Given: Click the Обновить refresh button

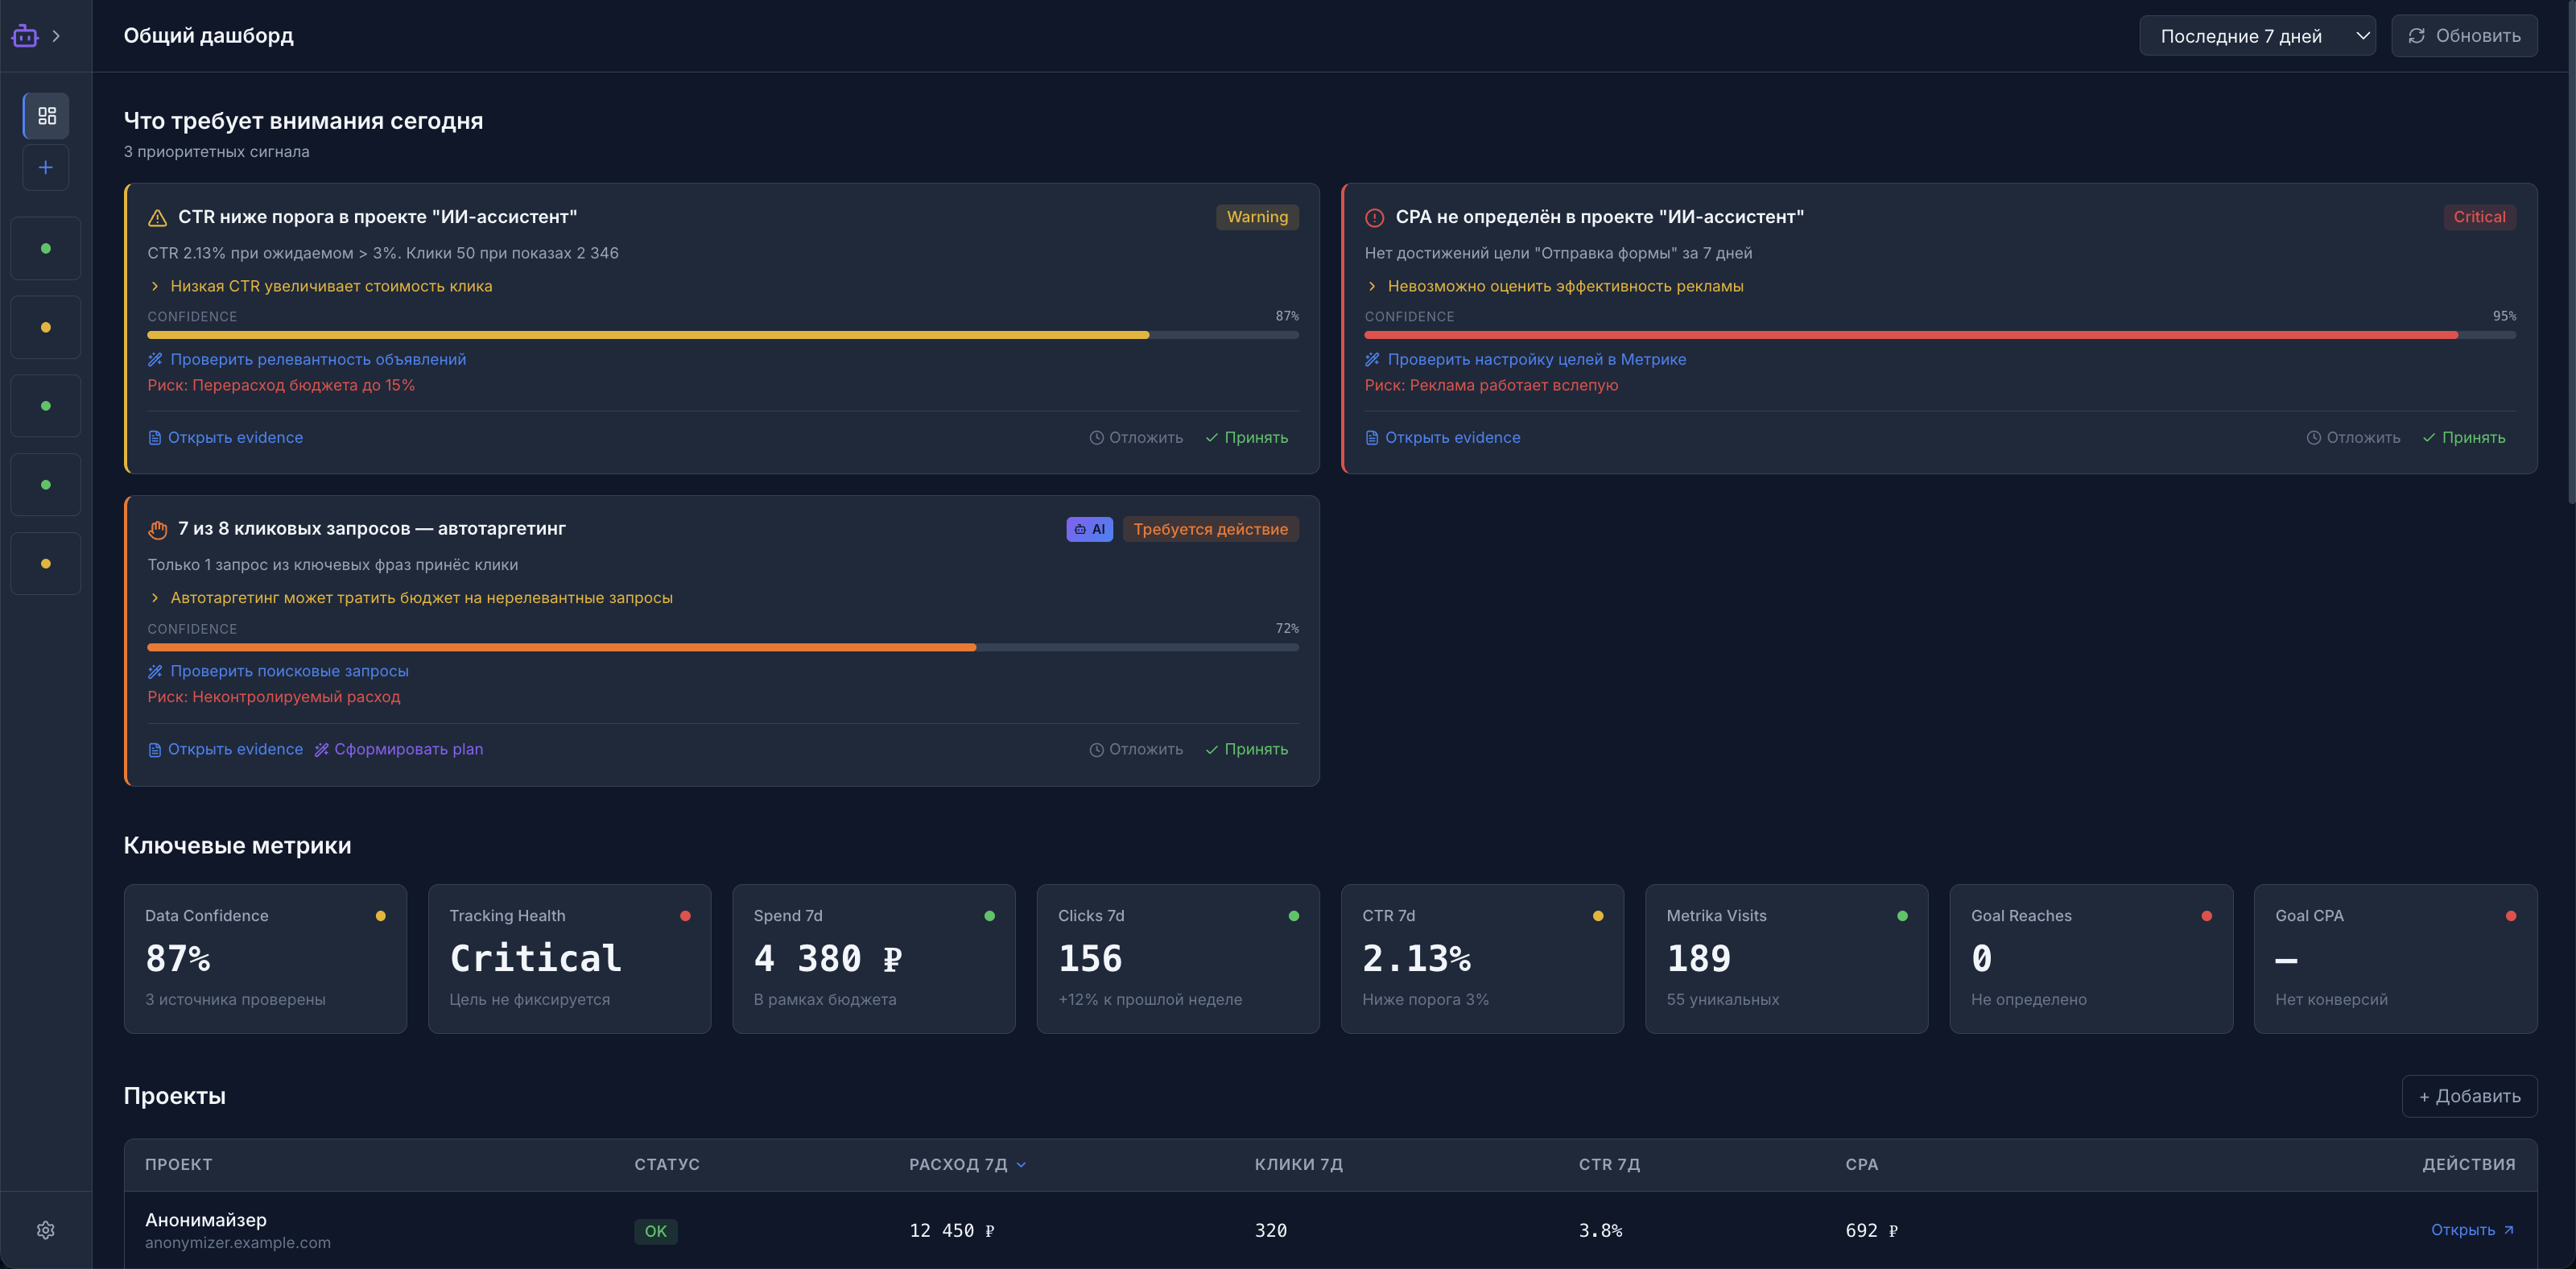Looking at the screenshot, I should pyautogui.click(x=2464, y=36).
